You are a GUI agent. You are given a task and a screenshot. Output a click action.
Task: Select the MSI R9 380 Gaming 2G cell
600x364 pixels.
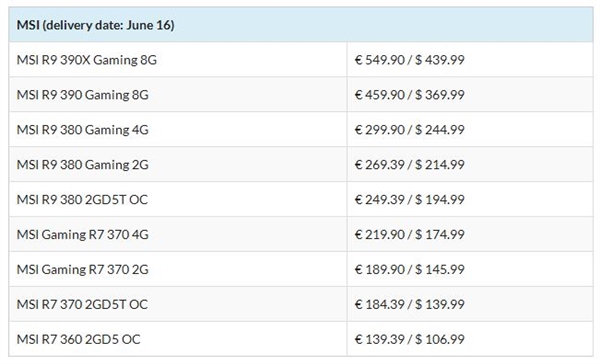(x=178, y=164)
